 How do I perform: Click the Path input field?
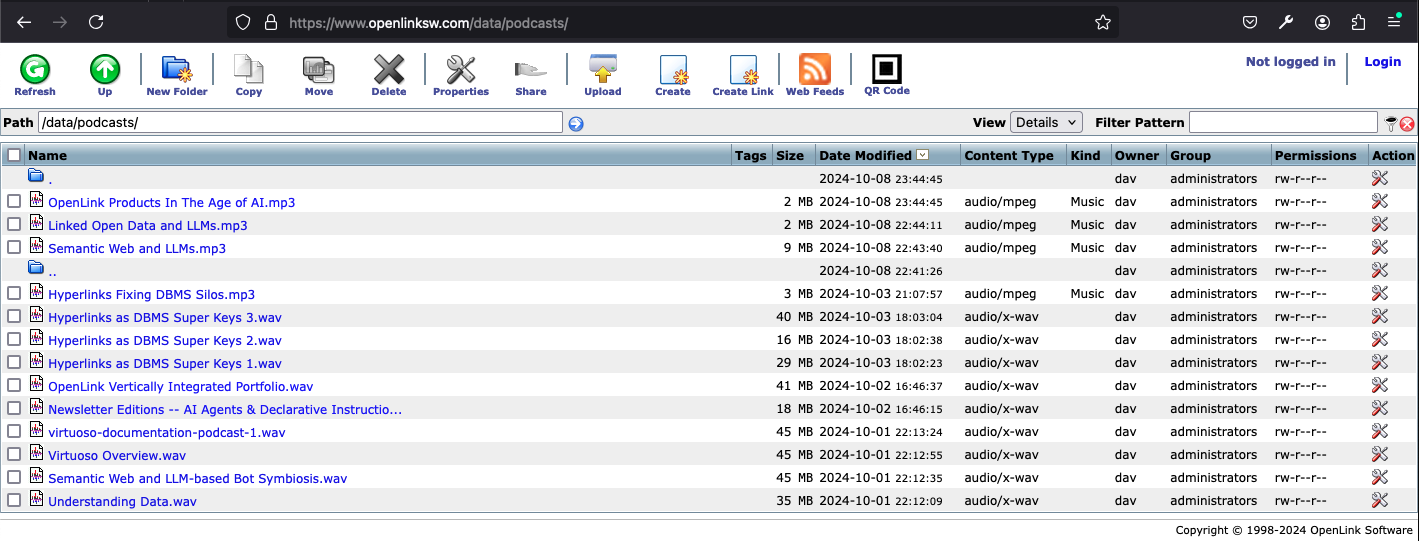pyautogui.click(x=300, y=122)
